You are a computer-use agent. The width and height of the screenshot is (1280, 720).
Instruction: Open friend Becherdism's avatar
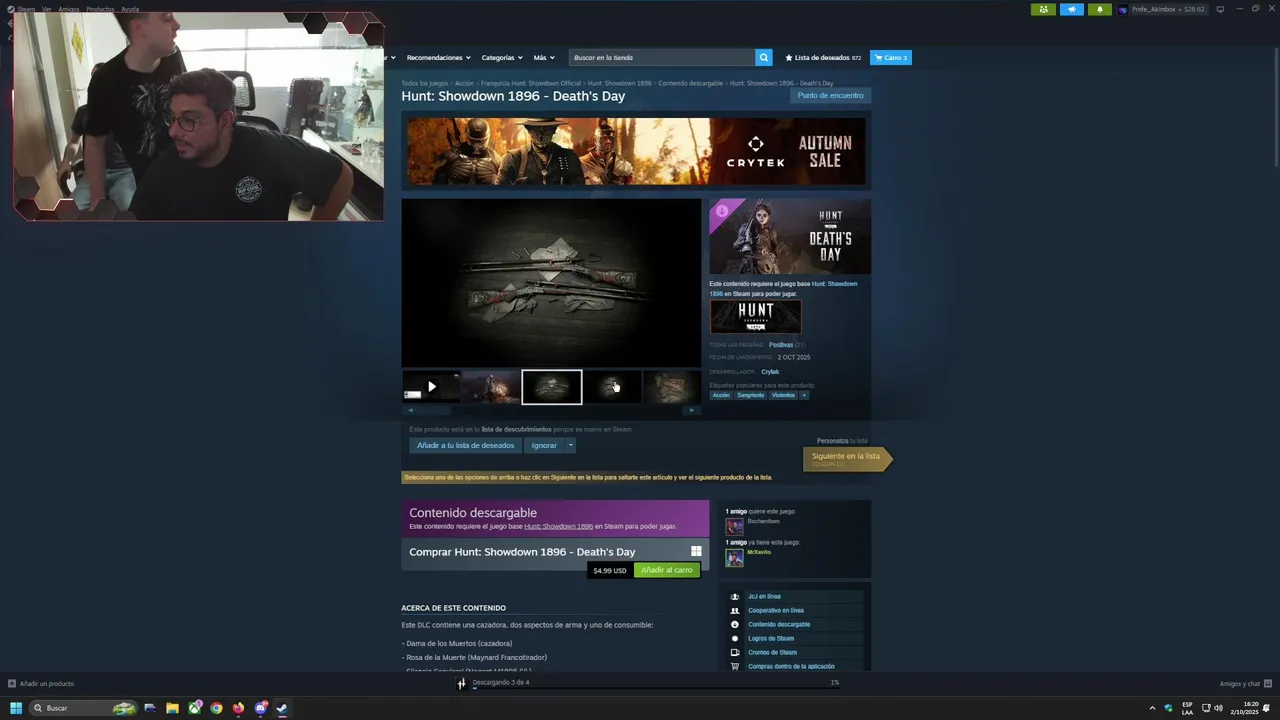(734, 526)
